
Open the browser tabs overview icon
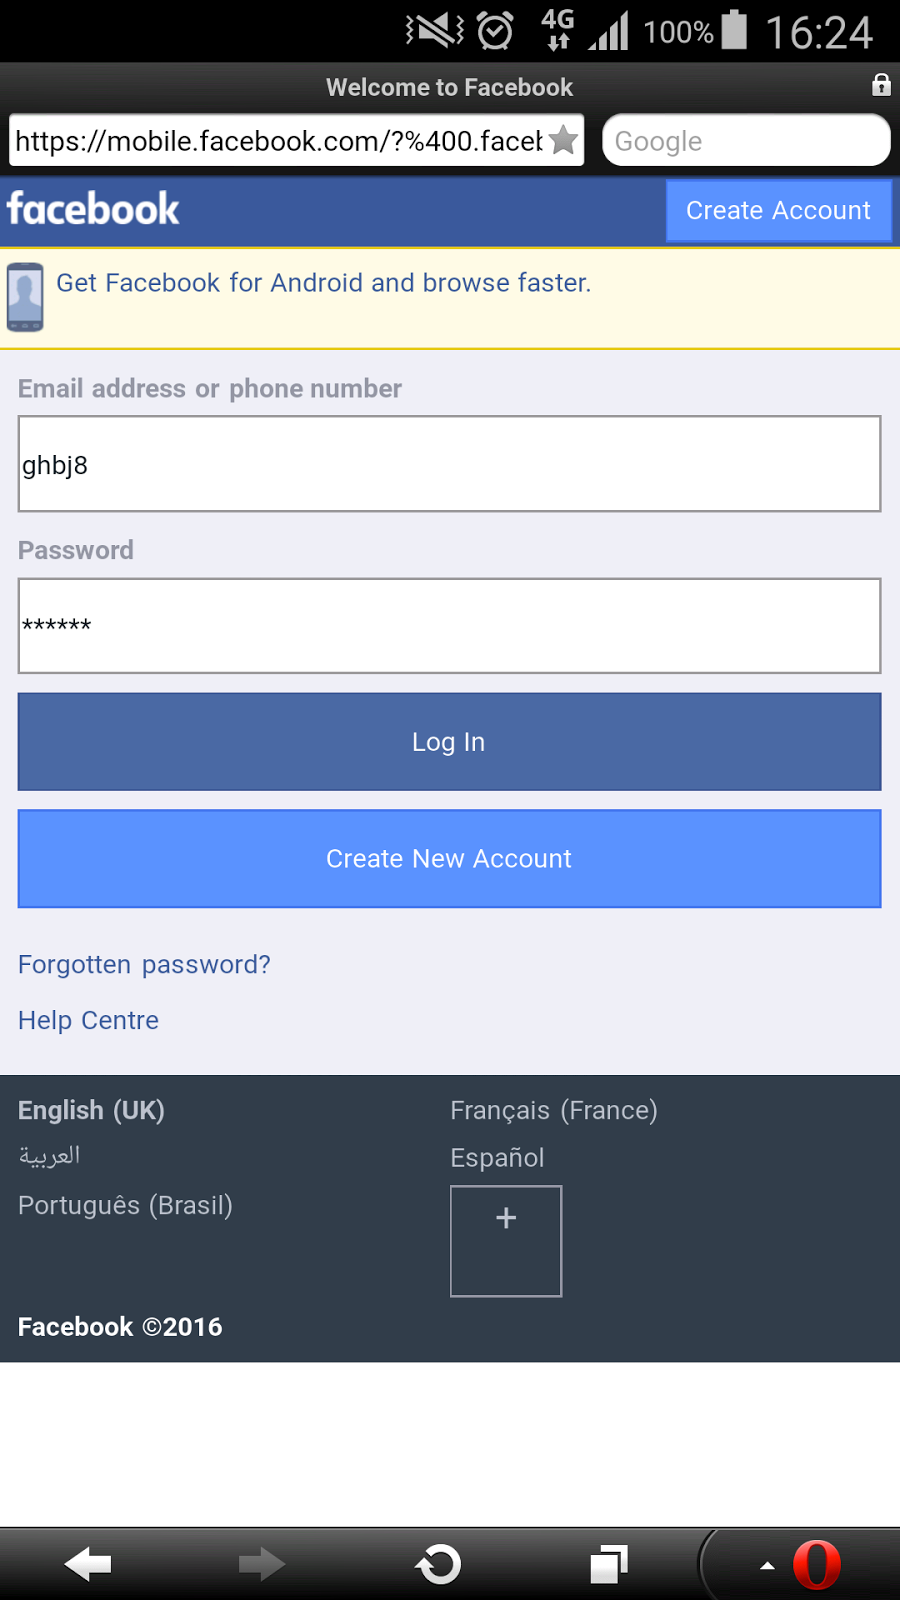click(609, 1565)
